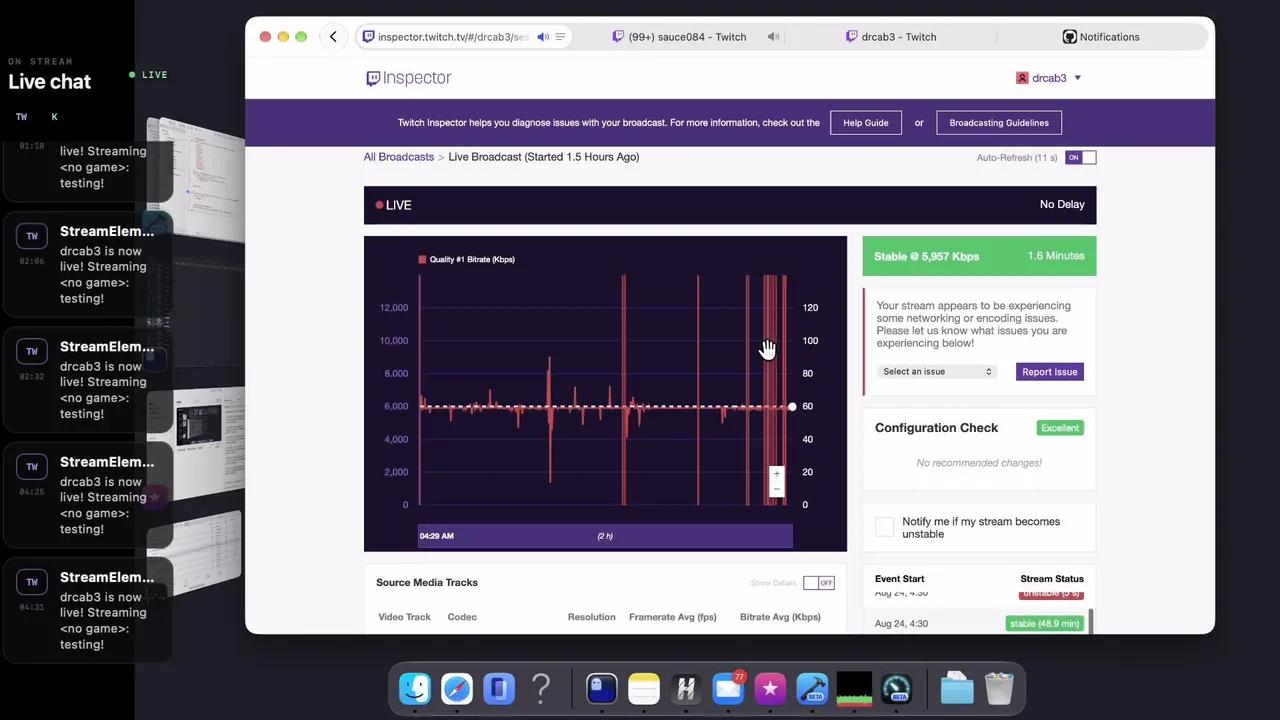Click the white marker on the bitrate line
1280x720 pixels.
(792, 407)
